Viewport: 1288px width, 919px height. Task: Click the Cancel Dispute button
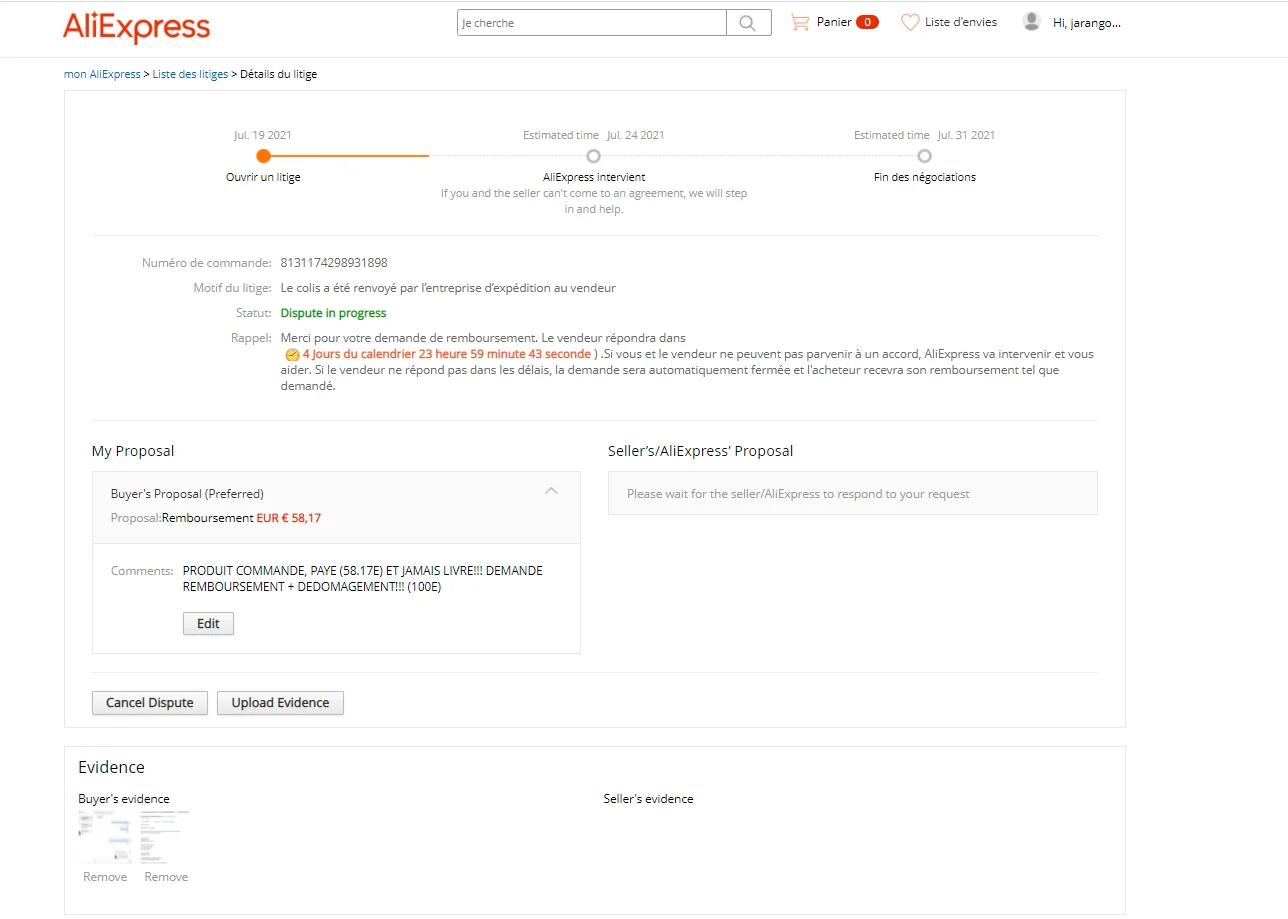(150, 703)
